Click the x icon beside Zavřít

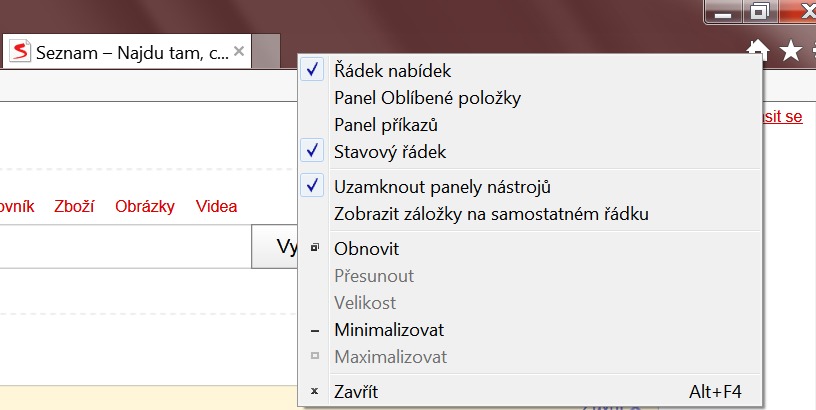314,392
